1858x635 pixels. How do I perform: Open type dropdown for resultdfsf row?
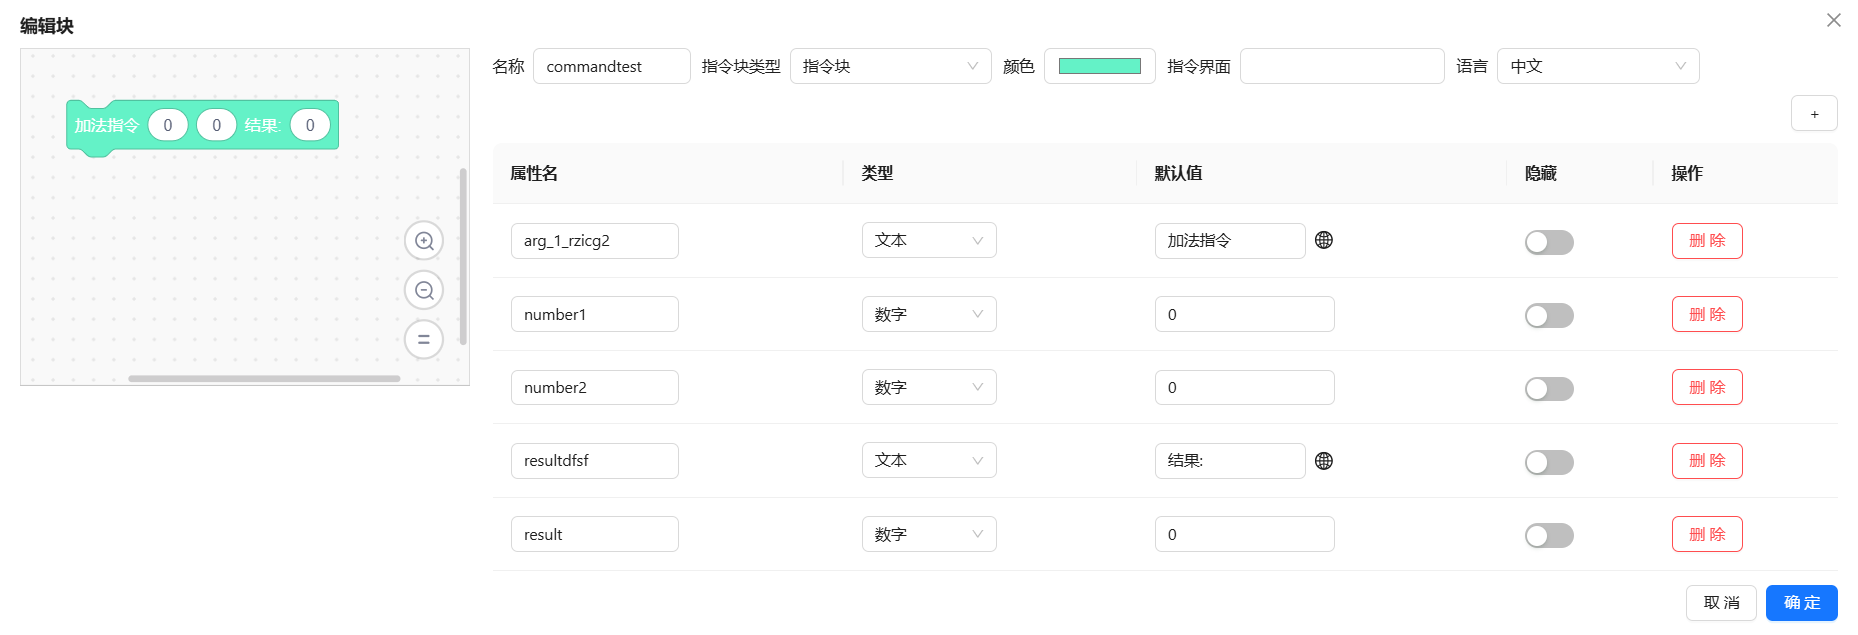929,460
